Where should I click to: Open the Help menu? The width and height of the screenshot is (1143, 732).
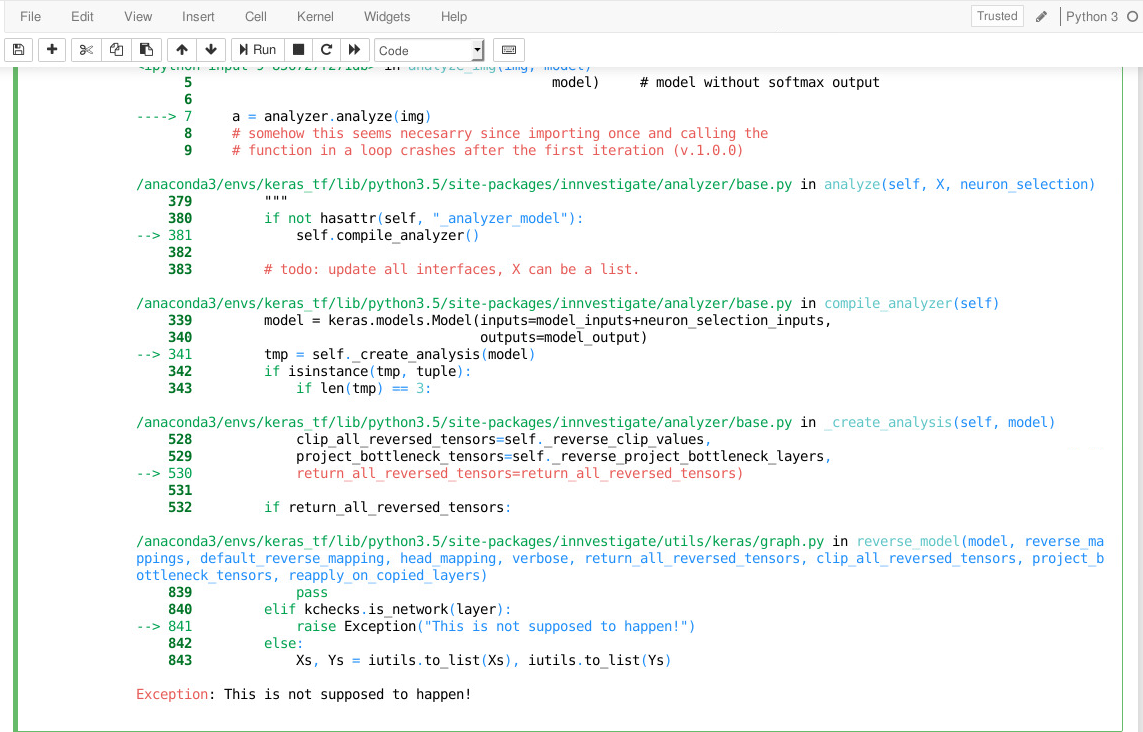453,16
